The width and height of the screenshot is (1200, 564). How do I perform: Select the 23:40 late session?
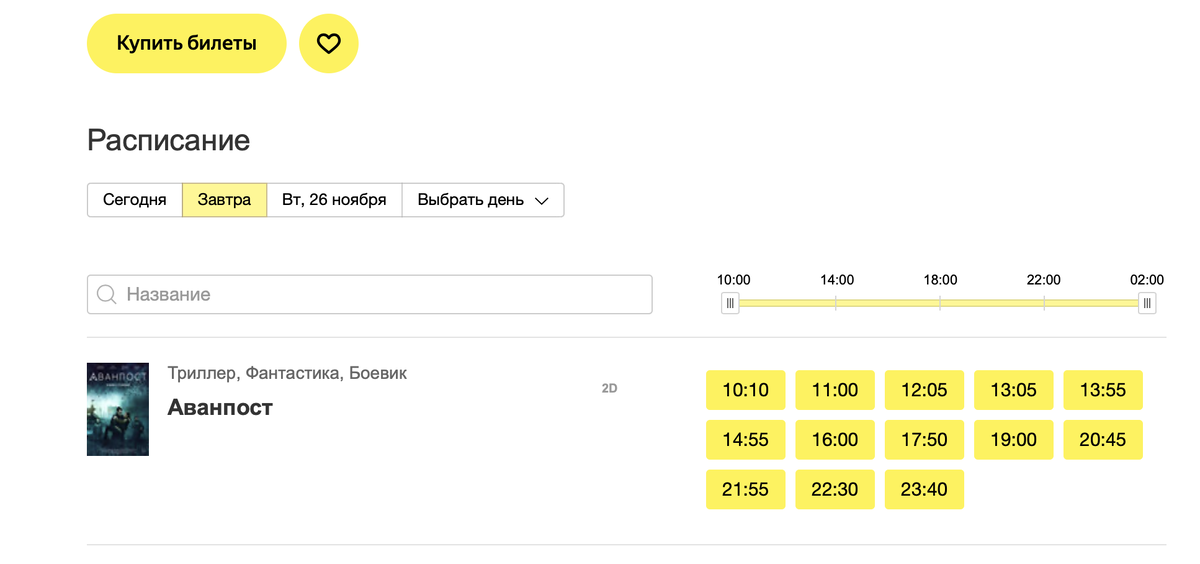[x=924, y=490]
